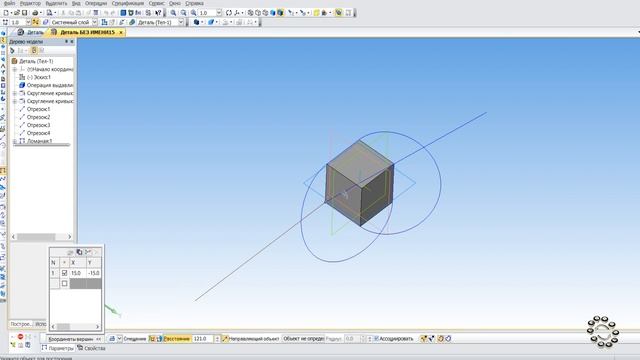Click the Y cell with -15.0
Viewport: 640px width, 360px height.
[x=93, y=273]
